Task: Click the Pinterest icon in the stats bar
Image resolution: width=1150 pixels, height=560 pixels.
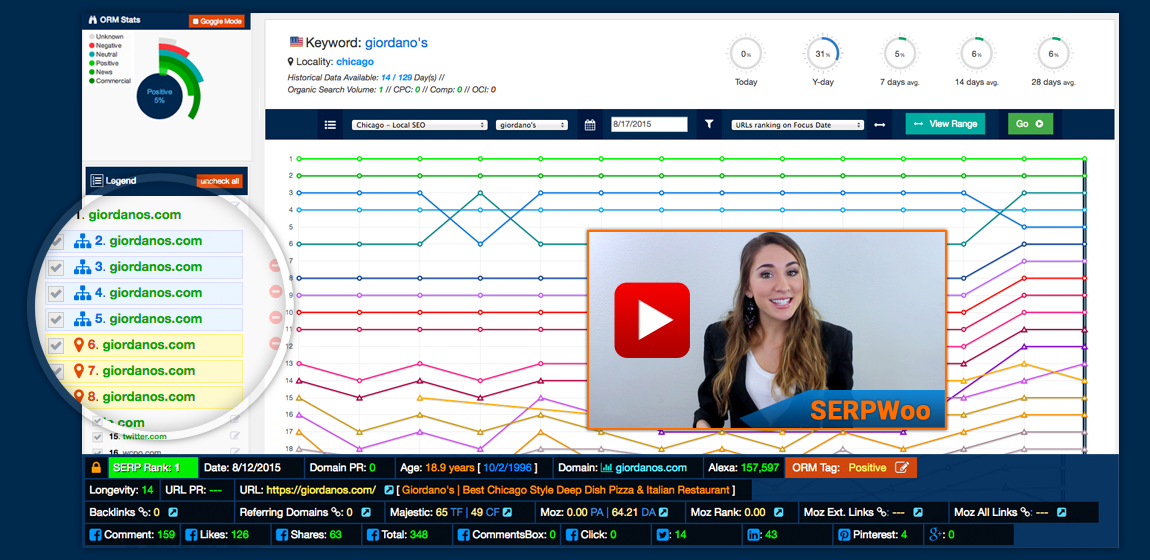Action: tap(845, 535)
